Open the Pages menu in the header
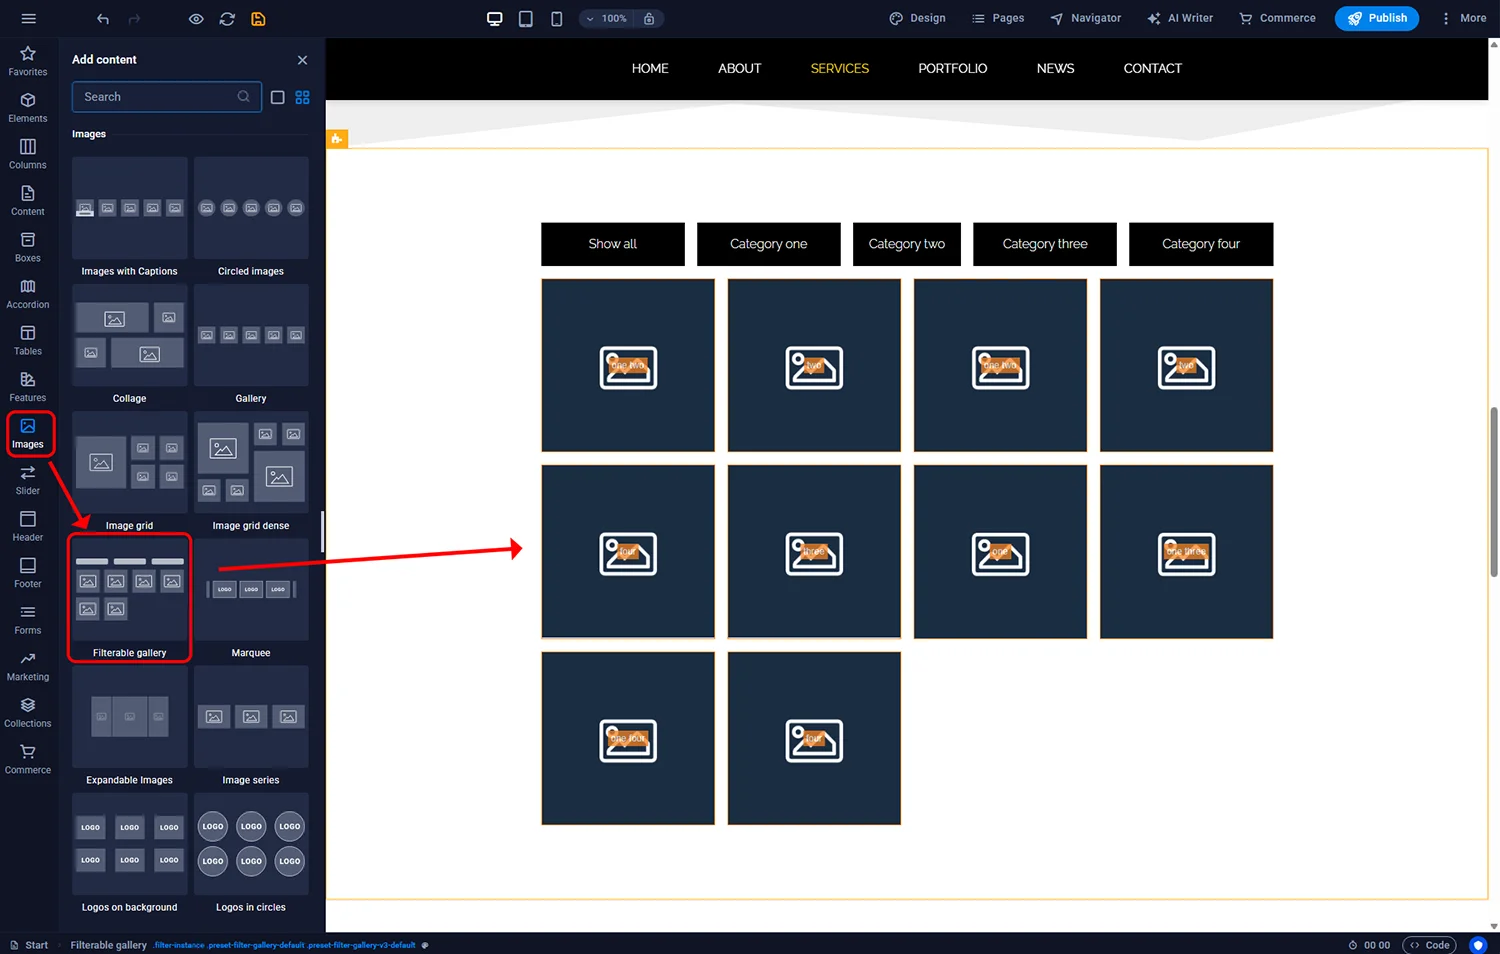 pyautogui.click(x=997, y=18)
